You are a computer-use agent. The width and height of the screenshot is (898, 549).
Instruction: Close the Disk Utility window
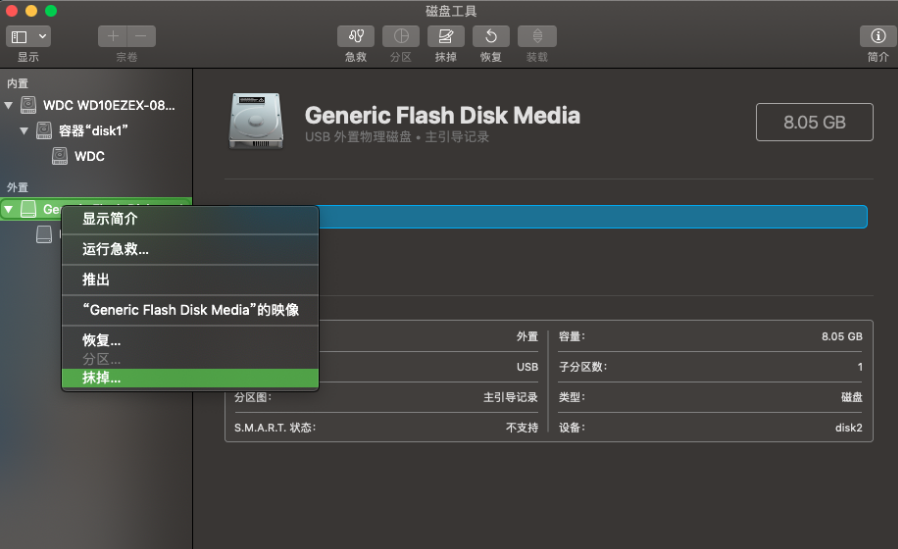[x=11, y=10]
